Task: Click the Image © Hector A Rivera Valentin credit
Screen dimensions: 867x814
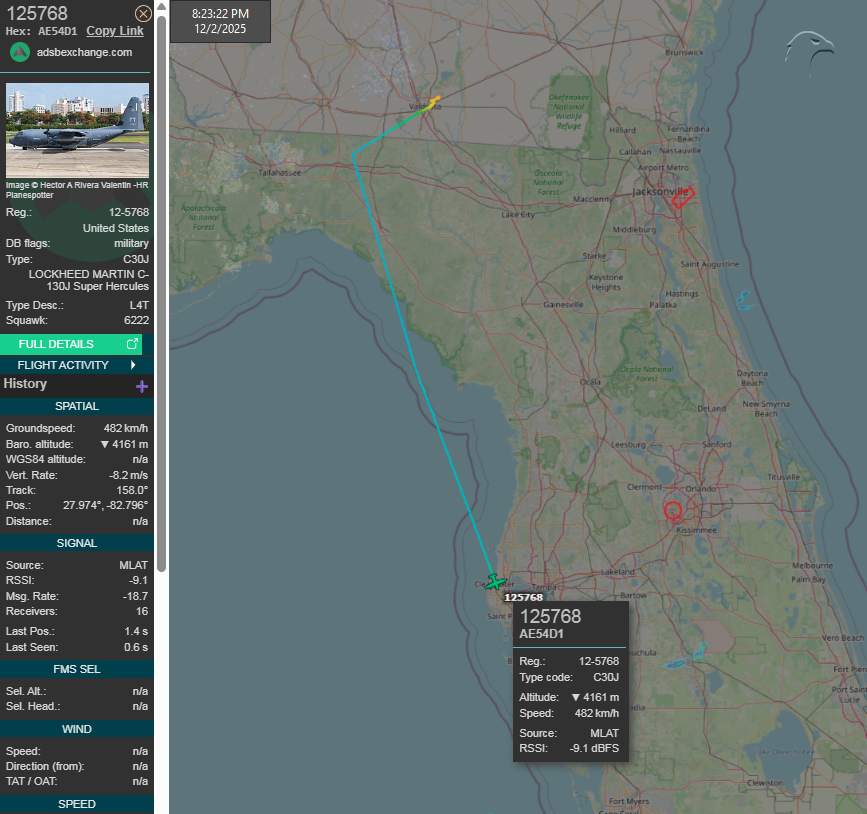Action: pos(77,190)
